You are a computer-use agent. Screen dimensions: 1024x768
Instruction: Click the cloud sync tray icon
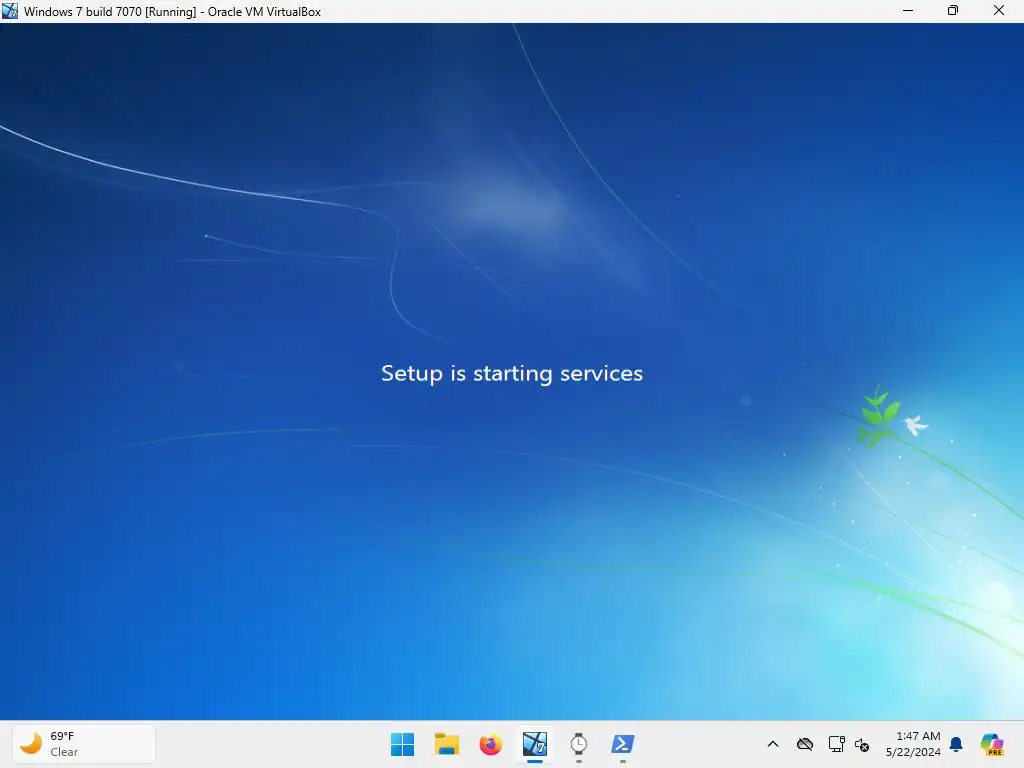[805, 744]
